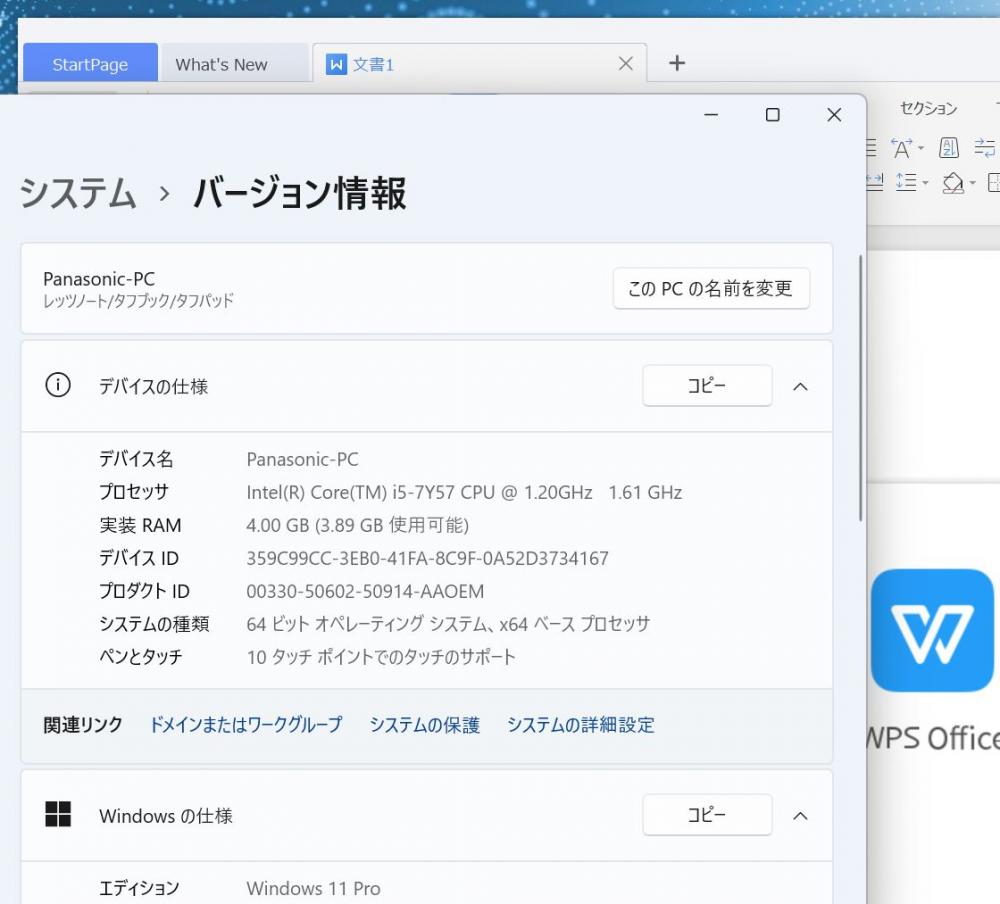Click the この PC の名前を変更 button
Image resolution: width=1000 pixels, height=904 pixels.
(711, 288)
